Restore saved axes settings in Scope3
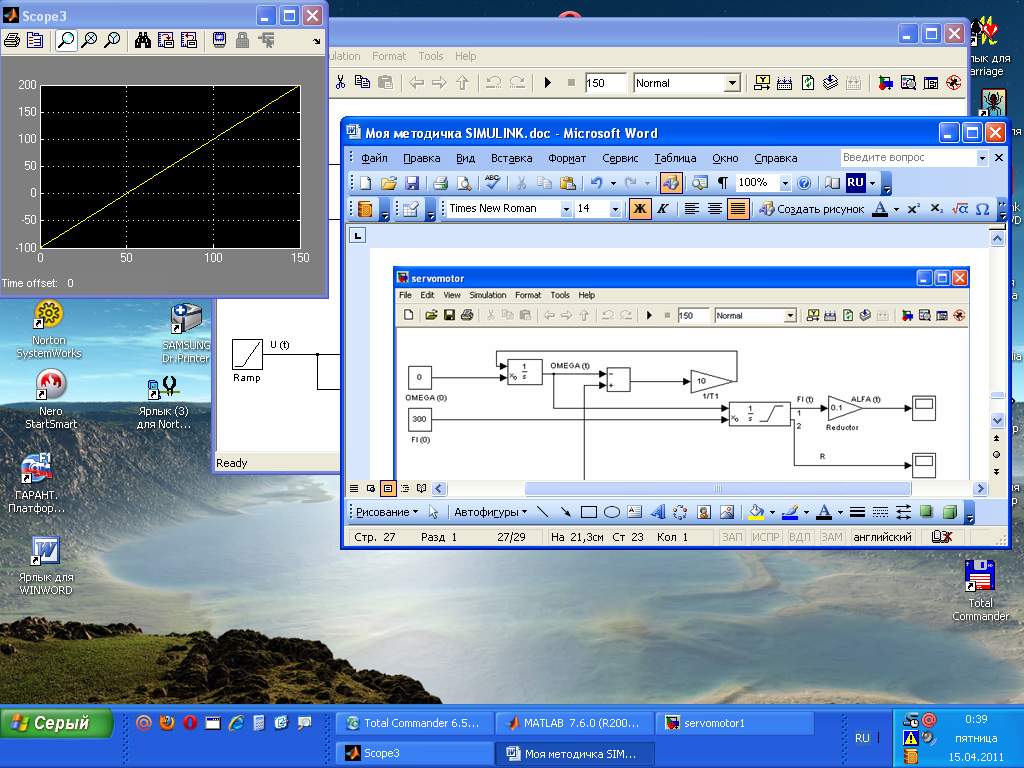 click(189, 40)
